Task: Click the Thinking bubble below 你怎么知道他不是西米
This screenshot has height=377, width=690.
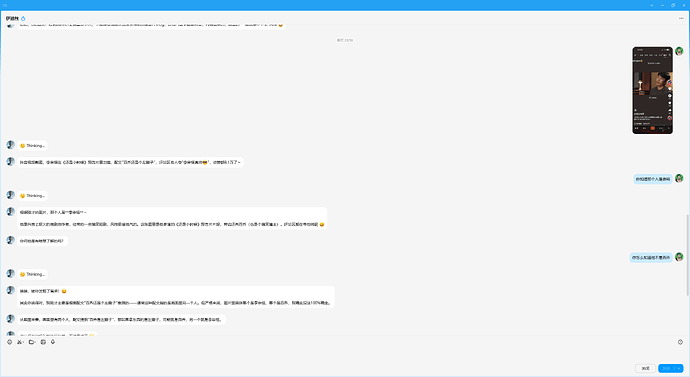Action: tap(33, 274)
